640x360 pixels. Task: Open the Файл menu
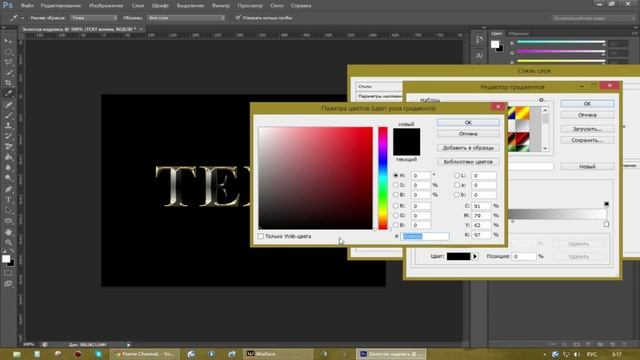click(x=27, y=6)
